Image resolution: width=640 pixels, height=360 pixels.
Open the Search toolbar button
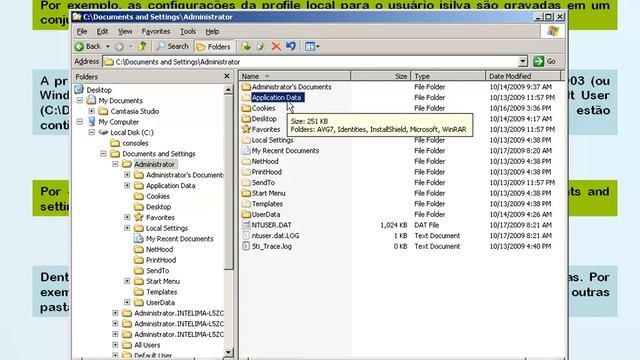point(173,47)
